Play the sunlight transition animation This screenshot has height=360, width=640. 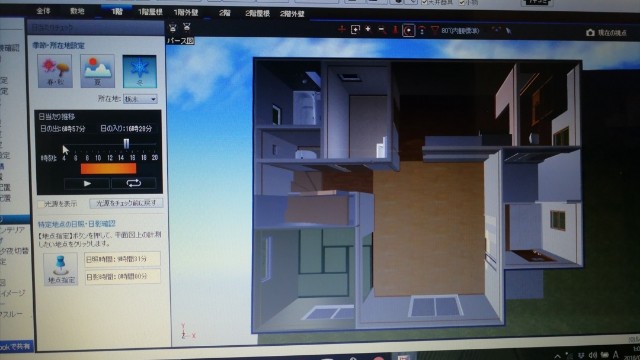87,183
